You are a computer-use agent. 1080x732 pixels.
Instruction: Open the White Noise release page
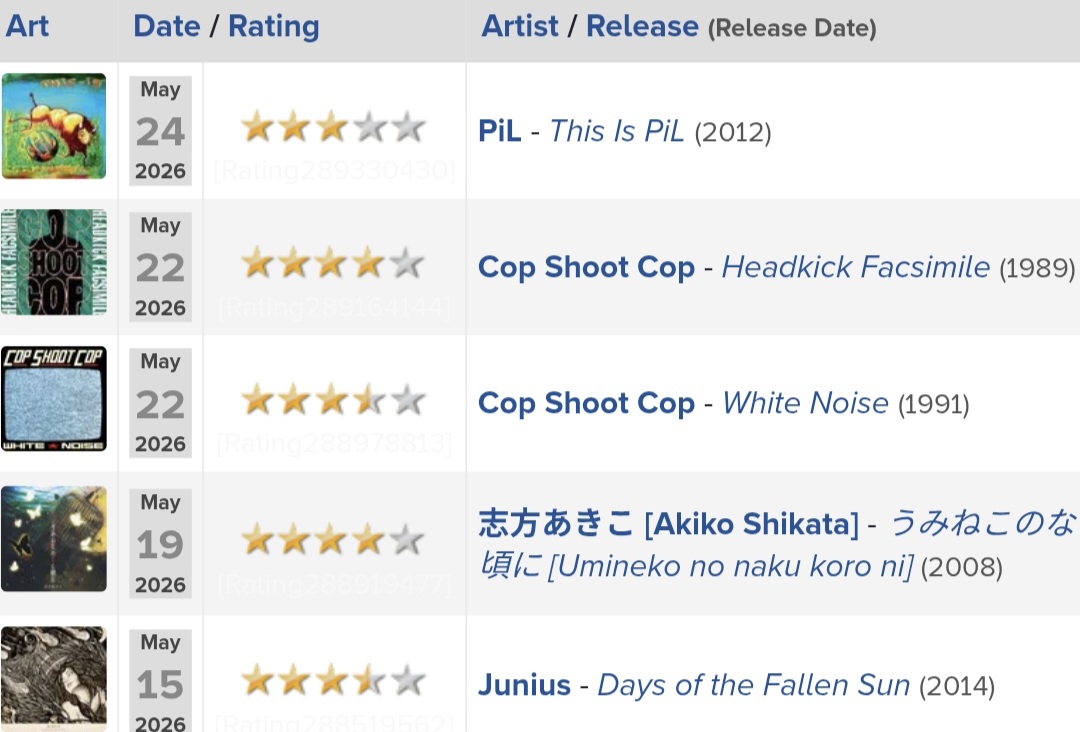click(x=805, y=403)
